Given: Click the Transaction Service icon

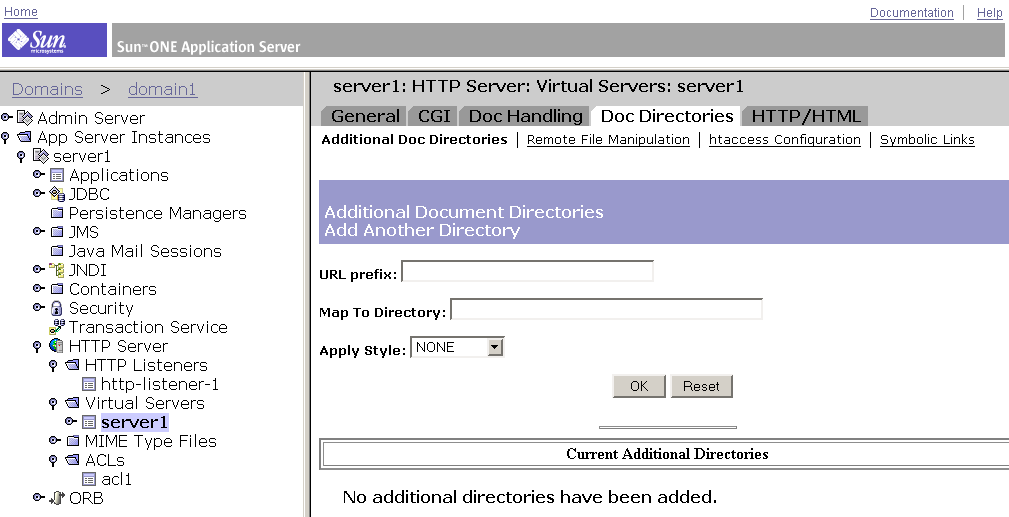Looking at the screenshot, I should tap(57, 327).
